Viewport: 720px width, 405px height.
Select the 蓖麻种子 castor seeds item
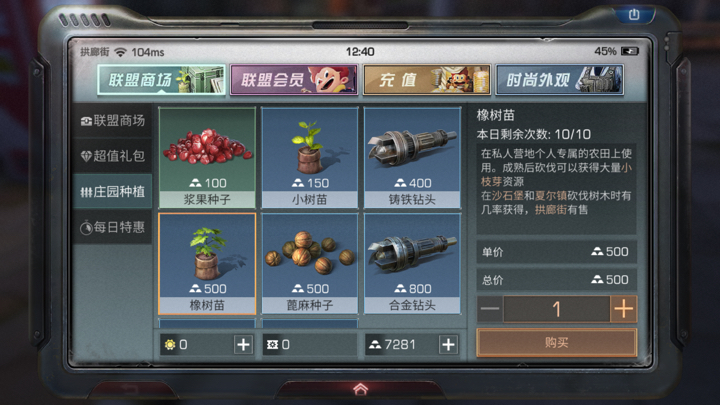coord(310,264)
